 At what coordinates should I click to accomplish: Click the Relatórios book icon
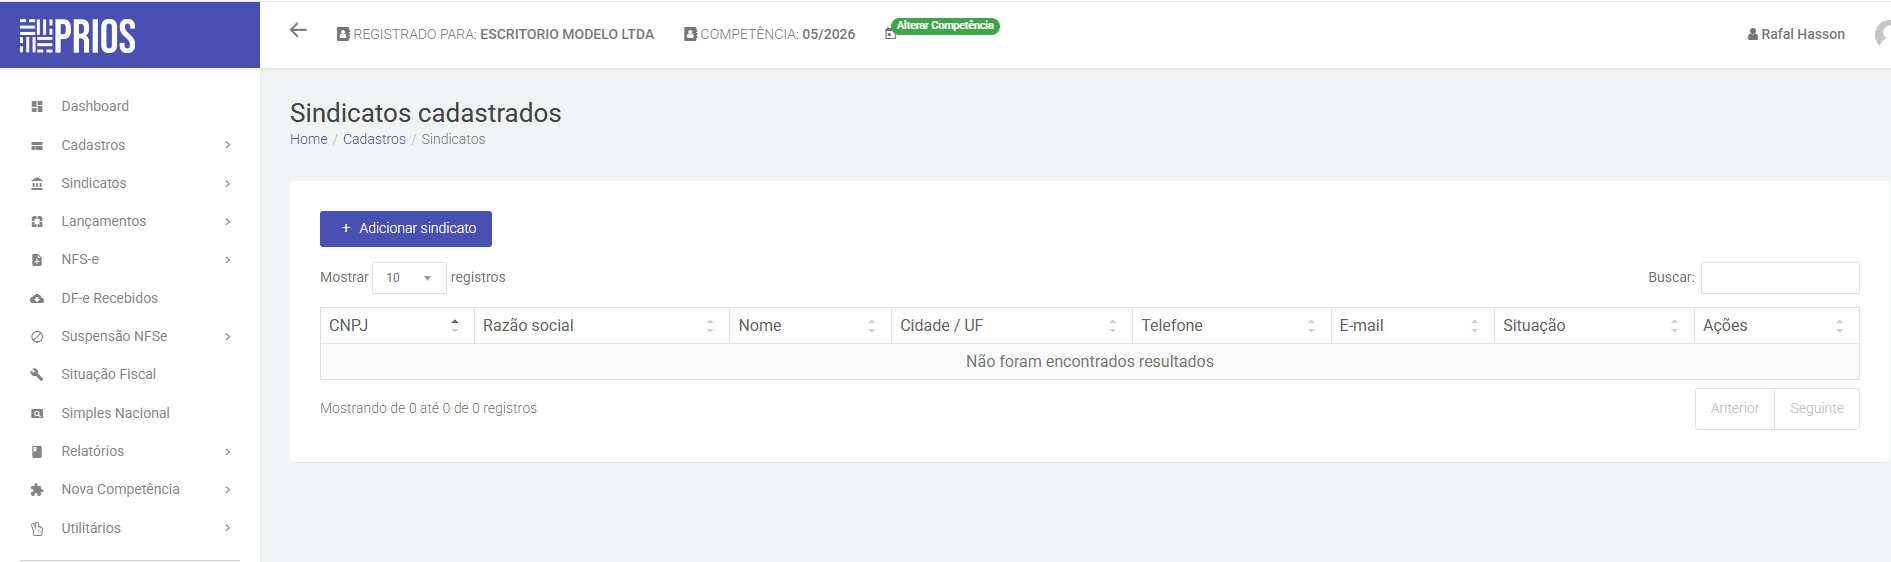tap(37, 451)
